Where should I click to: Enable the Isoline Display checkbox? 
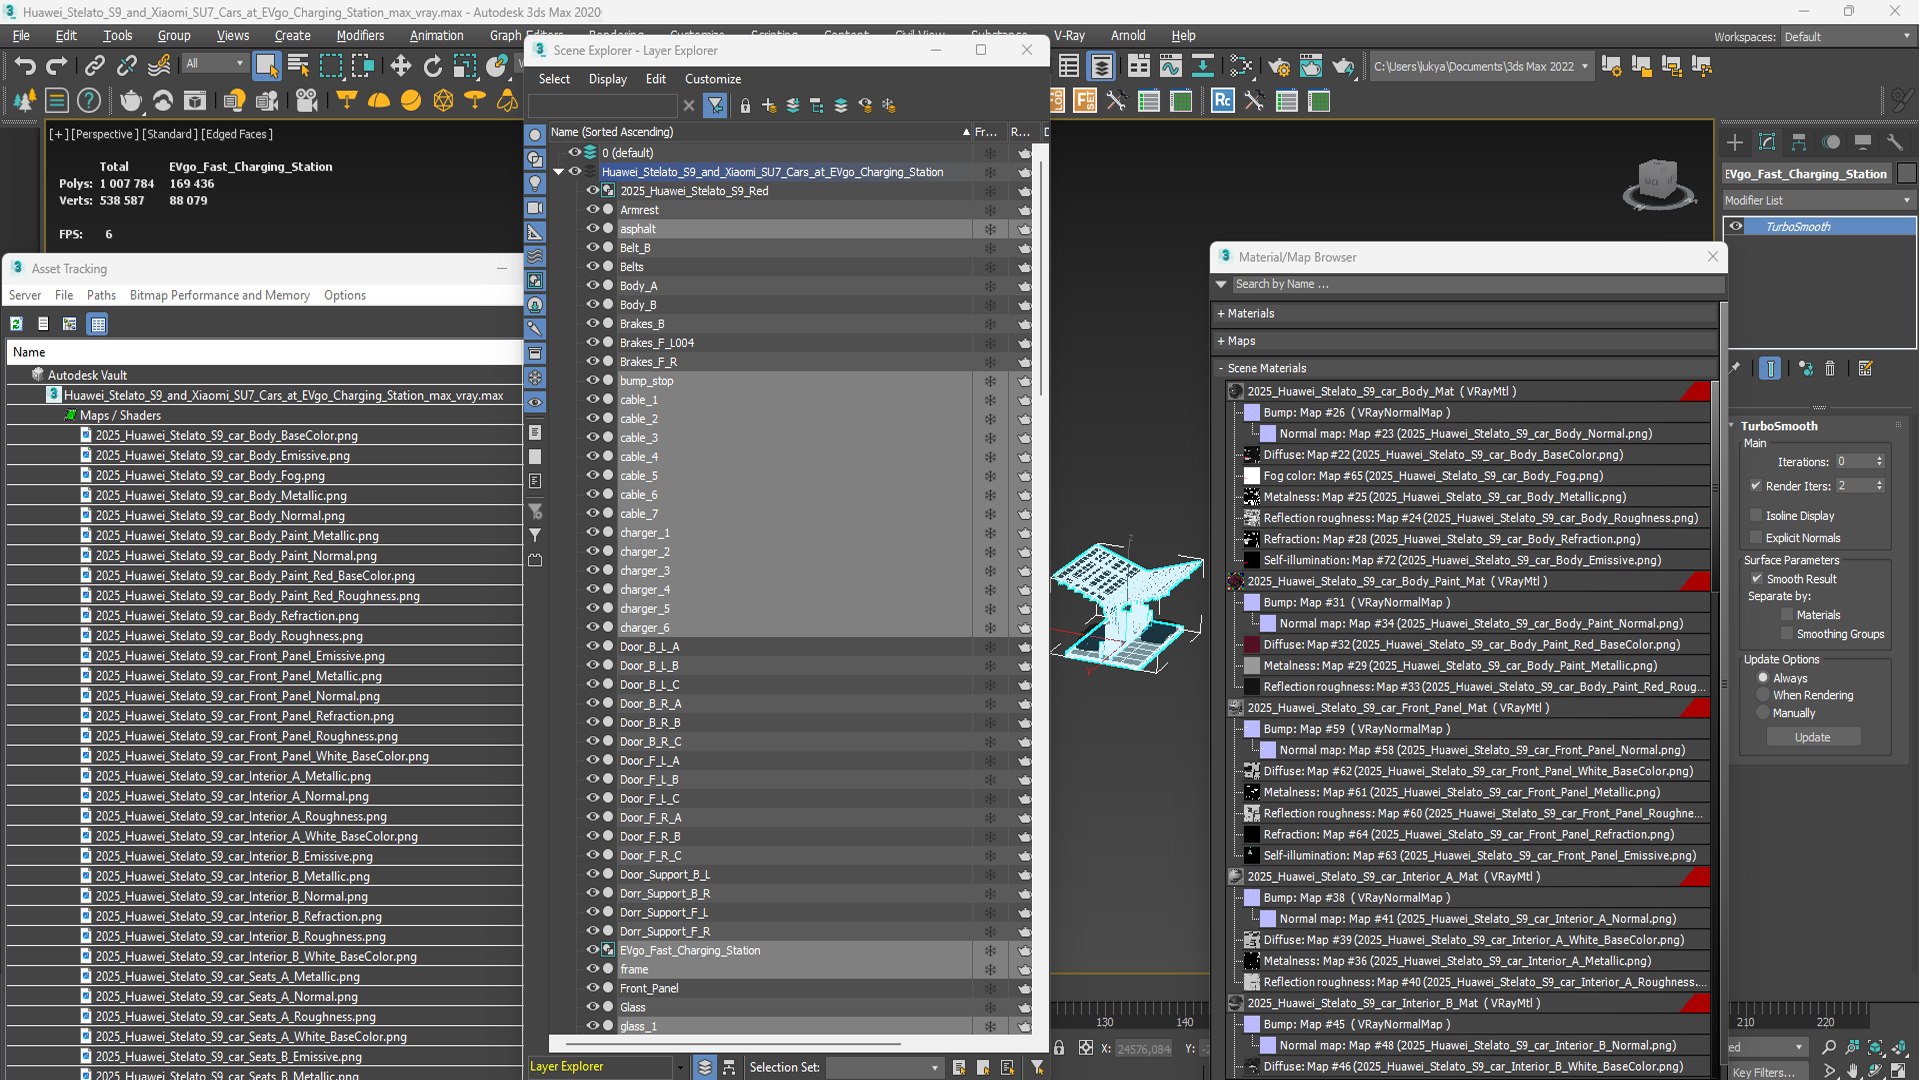[1756, 516]
